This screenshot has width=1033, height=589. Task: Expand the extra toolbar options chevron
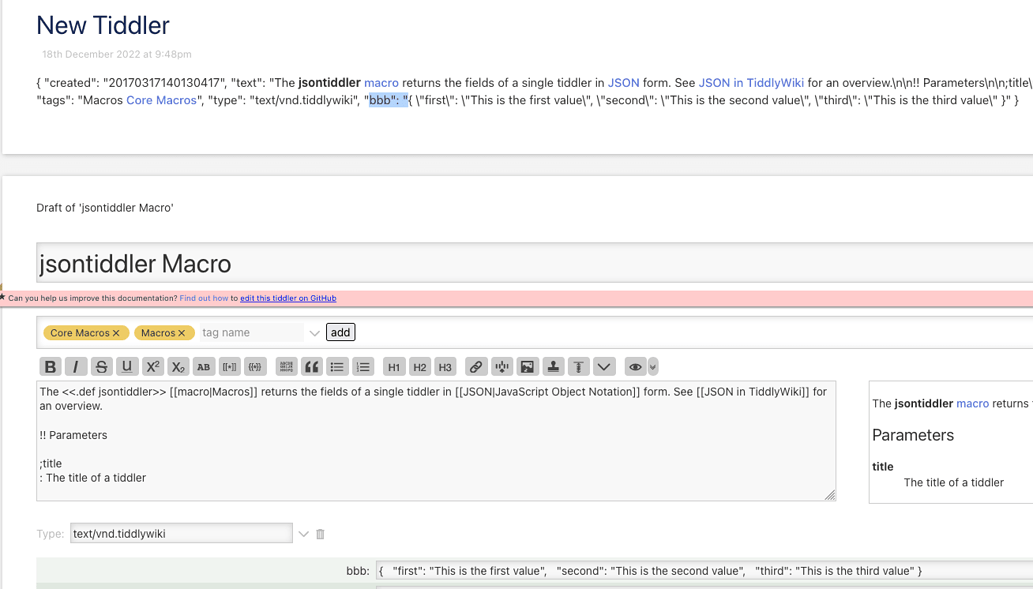(x=604, y=366)
